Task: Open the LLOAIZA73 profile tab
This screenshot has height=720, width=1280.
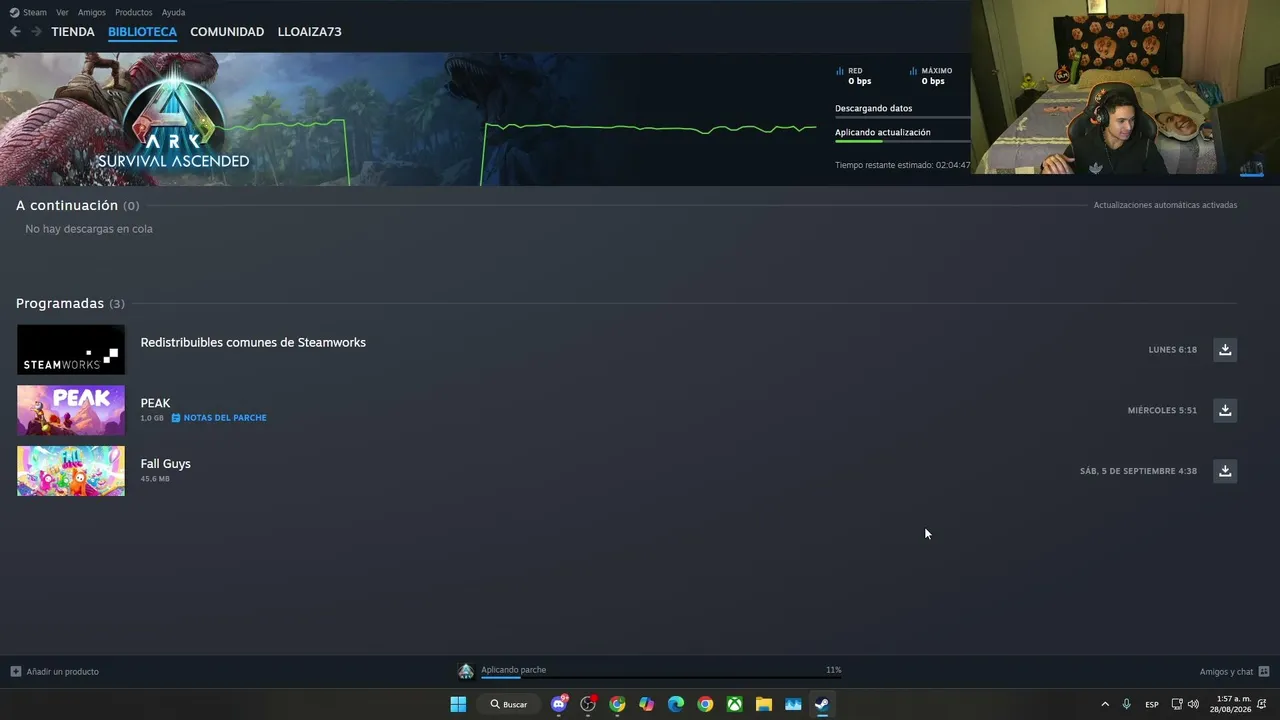Action: (x=310, y=32)
